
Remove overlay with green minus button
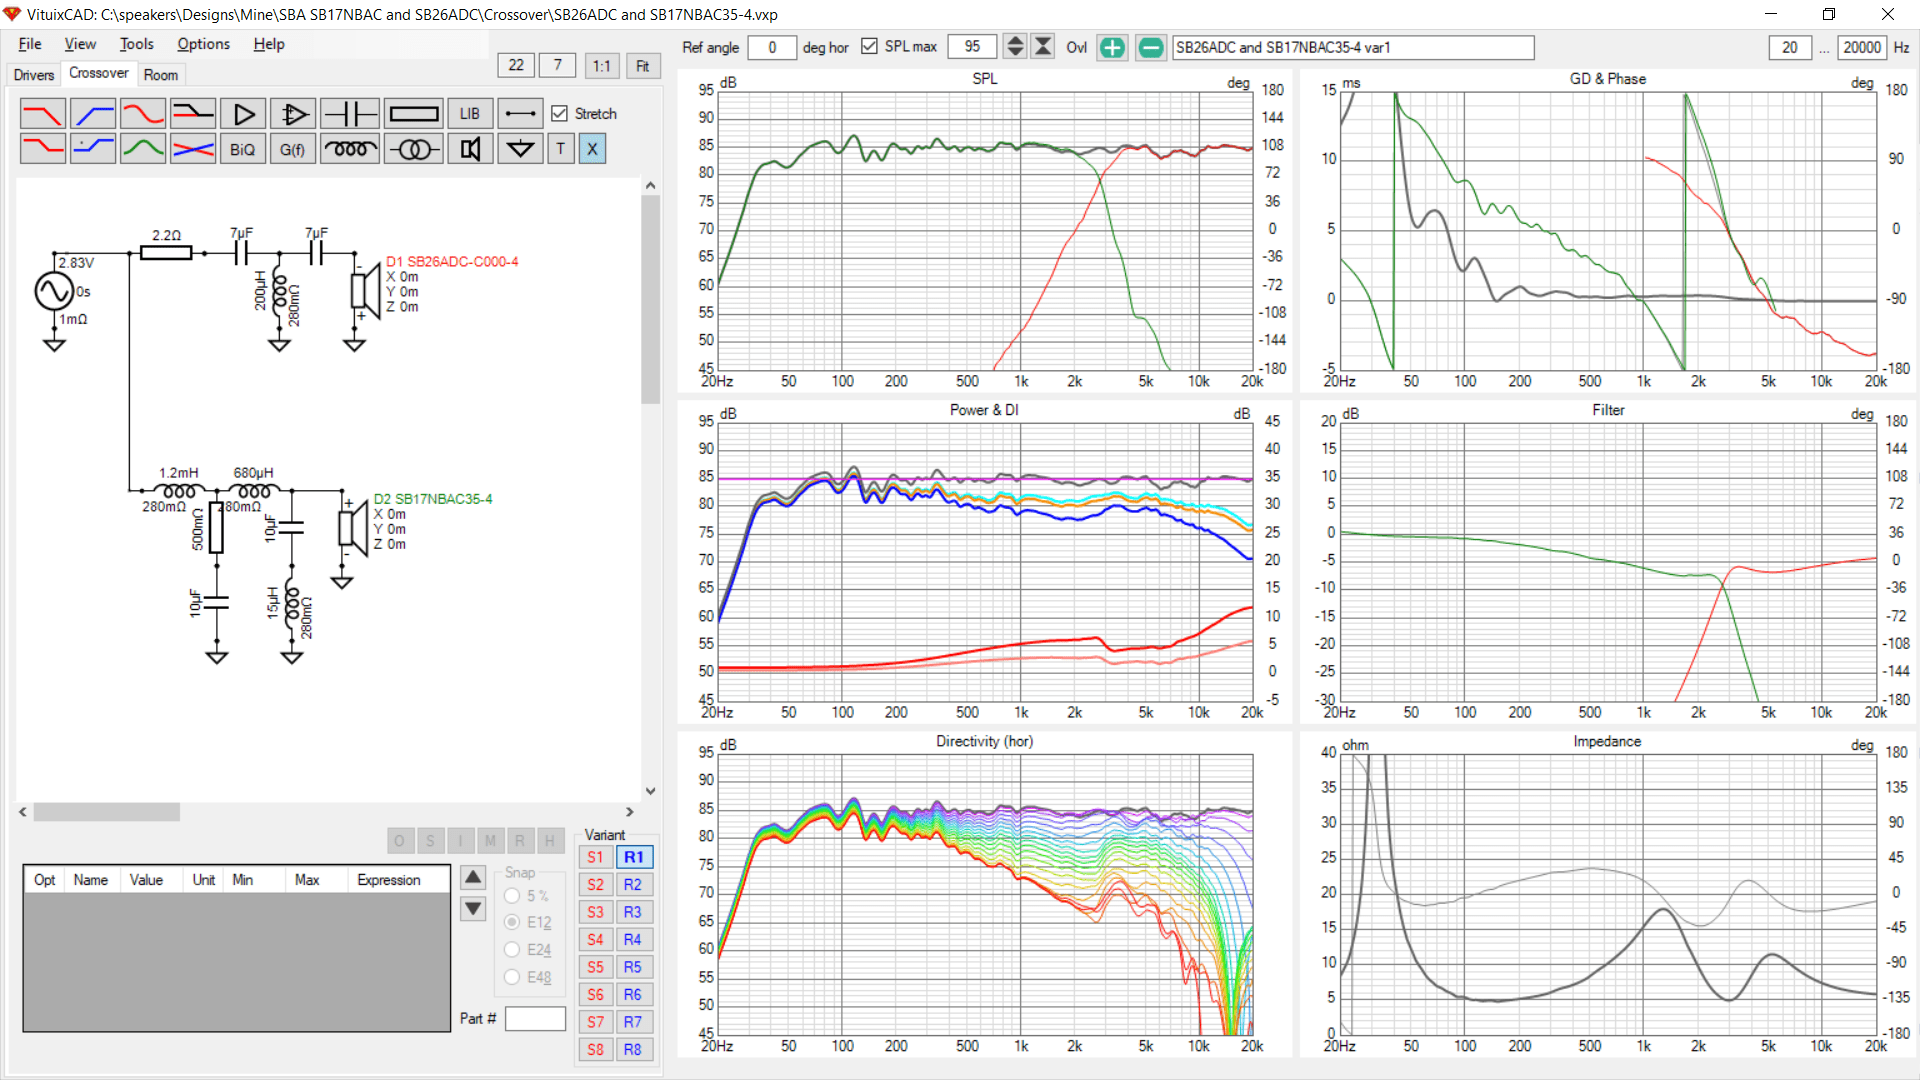(x=1151, y=47)
